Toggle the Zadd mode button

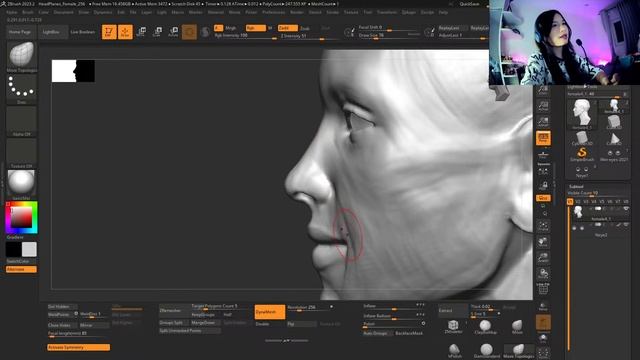(287, 28)
